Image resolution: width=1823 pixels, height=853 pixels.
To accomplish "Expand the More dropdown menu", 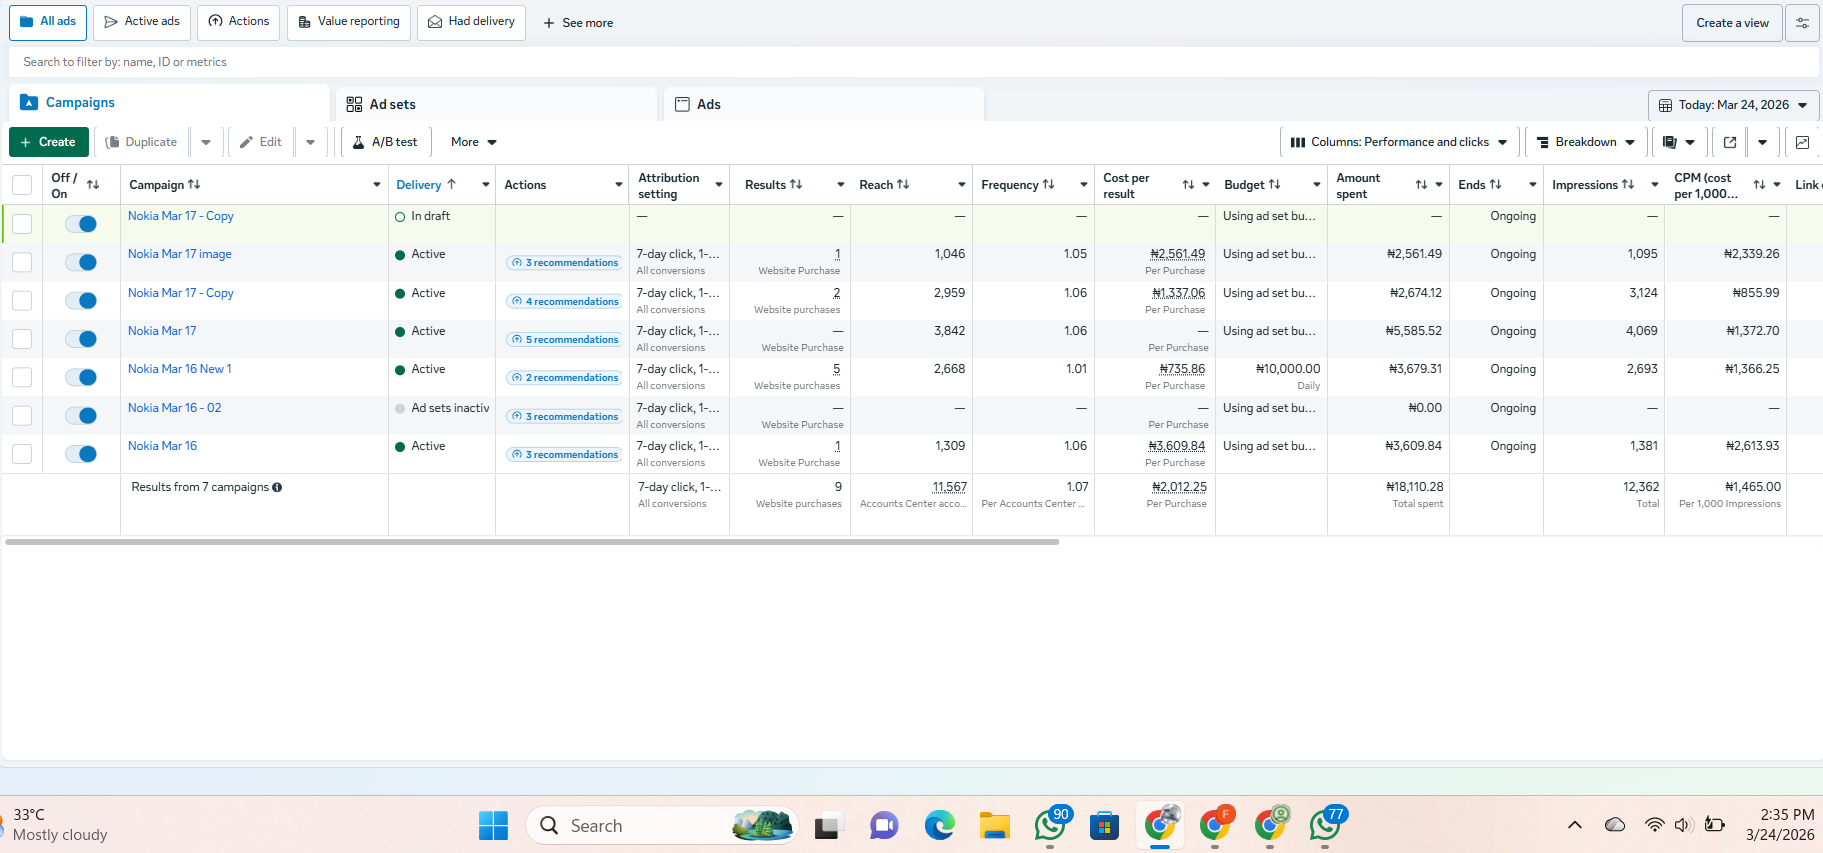I will click(474, 142).
